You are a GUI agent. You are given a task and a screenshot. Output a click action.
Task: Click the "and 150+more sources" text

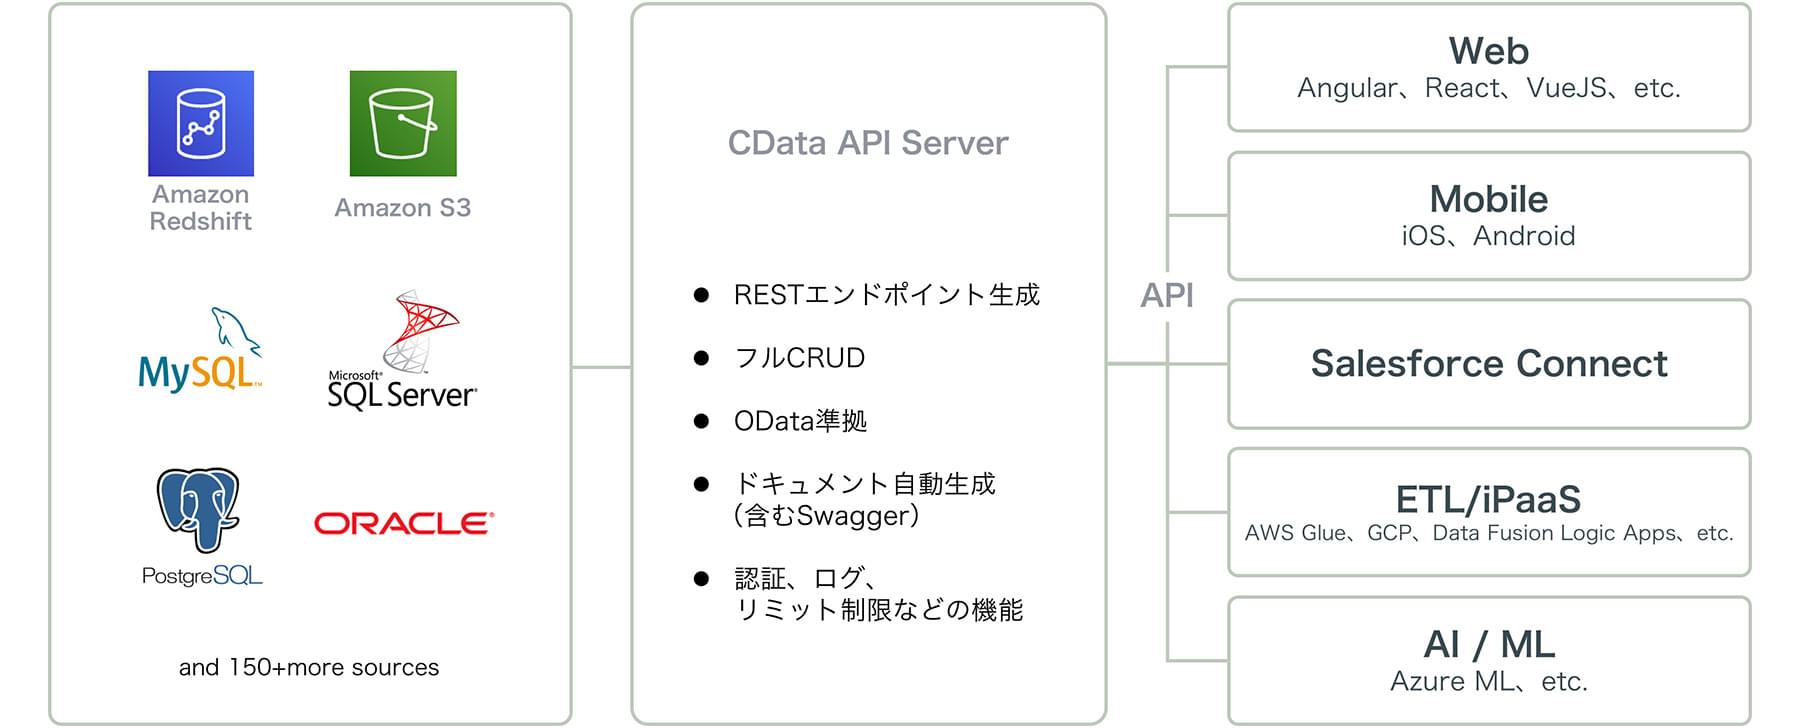click(x=309, y=667)
